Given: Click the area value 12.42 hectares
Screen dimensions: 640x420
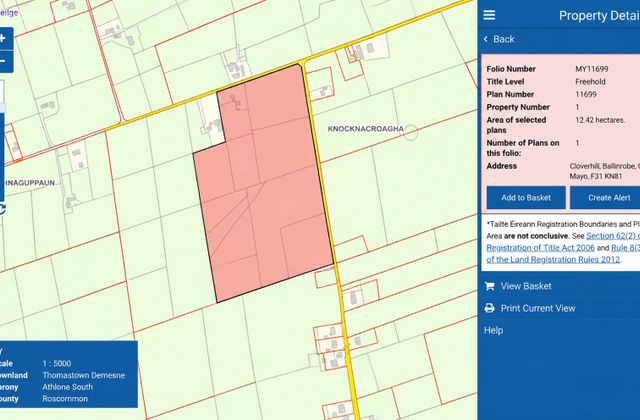Looking at the screenshot, I should (600, 120).
